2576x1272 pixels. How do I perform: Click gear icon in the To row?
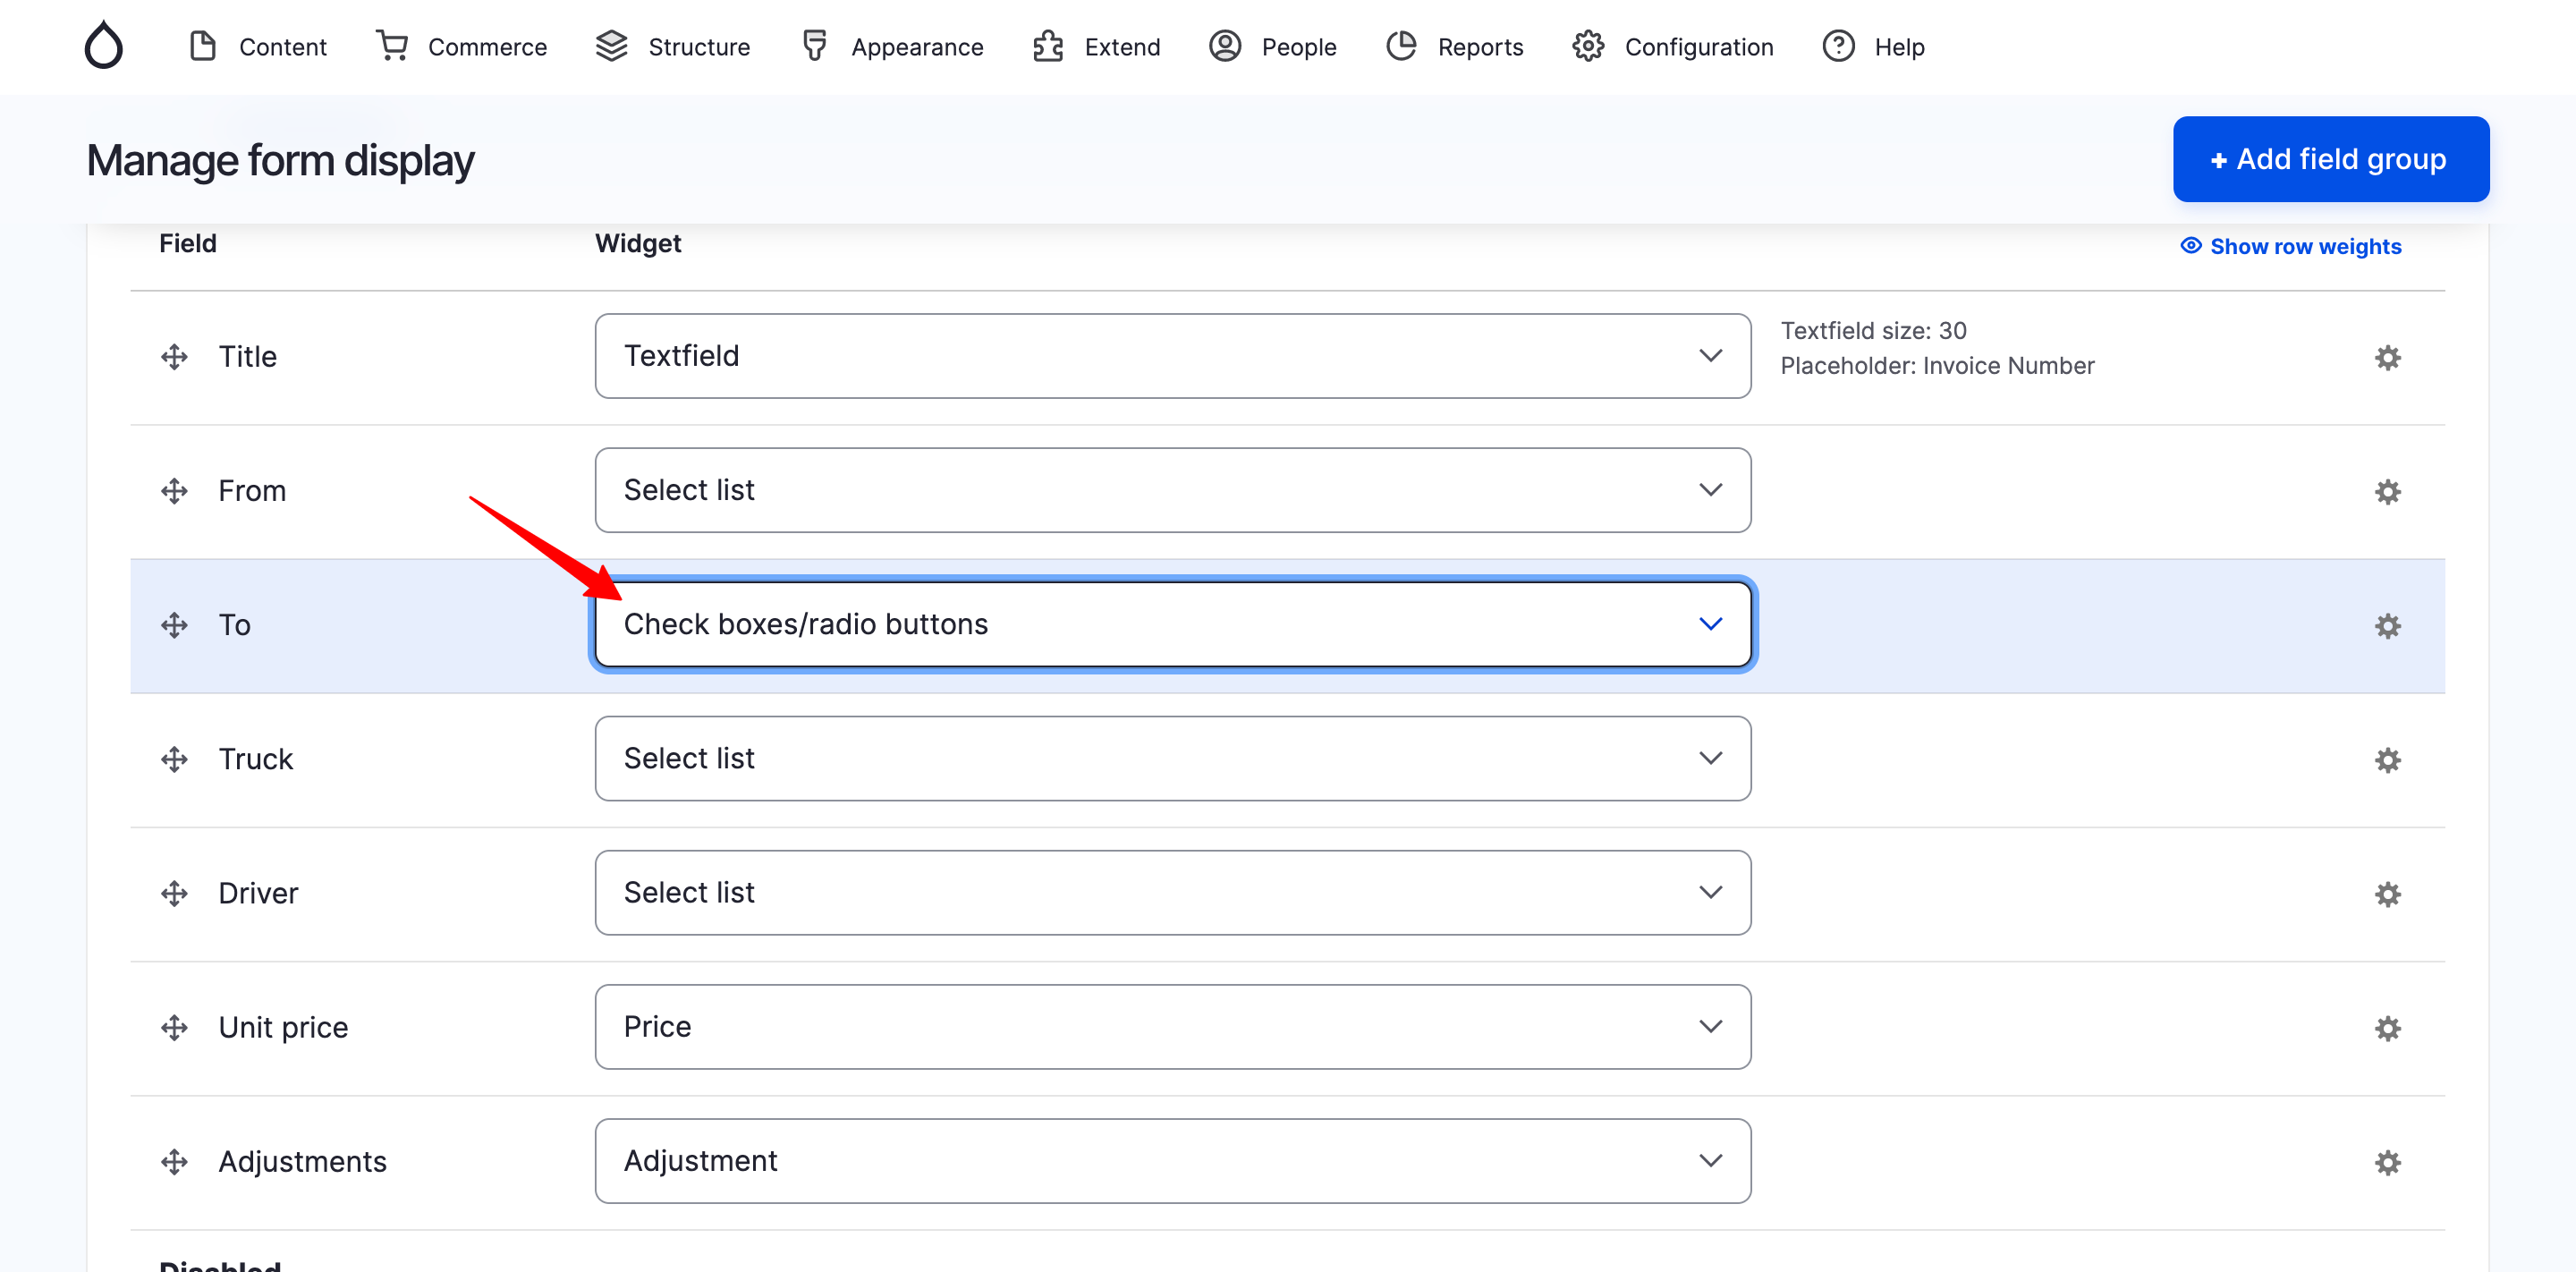[2387, 625]
